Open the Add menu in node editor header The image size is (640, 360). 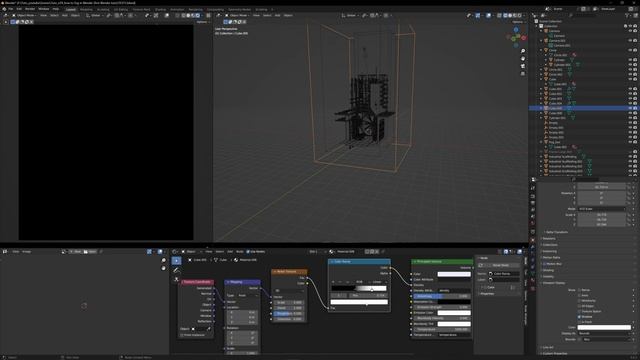pos(230,252)
